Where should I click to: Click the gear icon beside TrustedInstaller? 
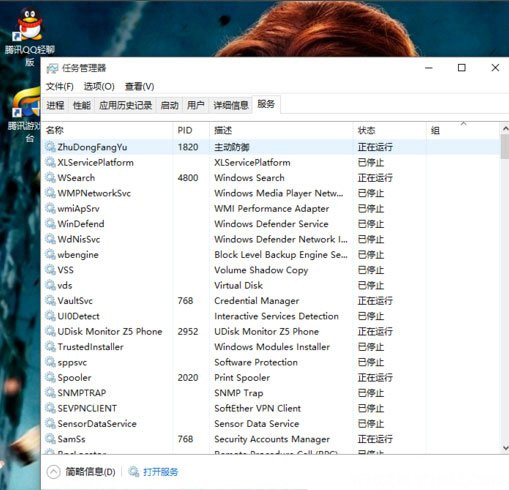point(50,346)
